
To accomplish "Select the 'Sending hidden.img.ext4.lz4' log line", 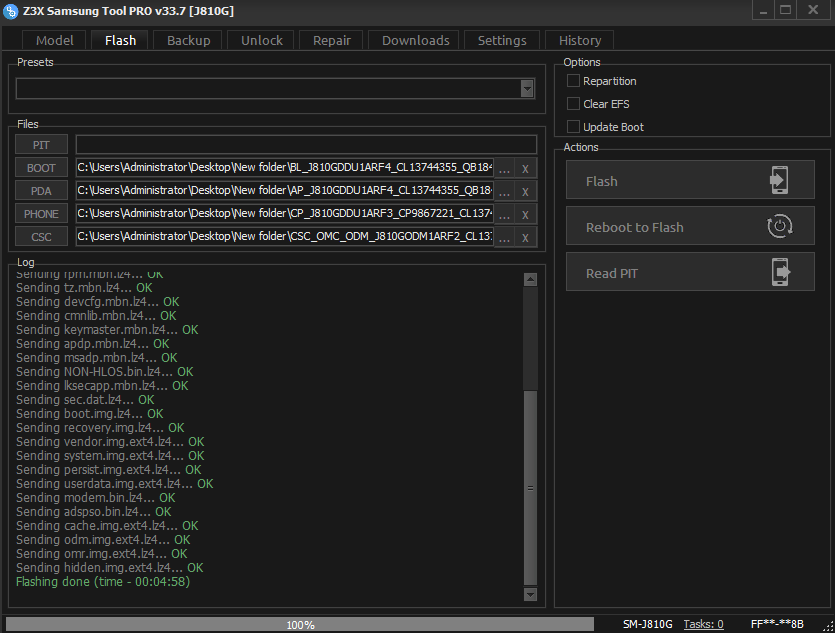I will 110,568.
